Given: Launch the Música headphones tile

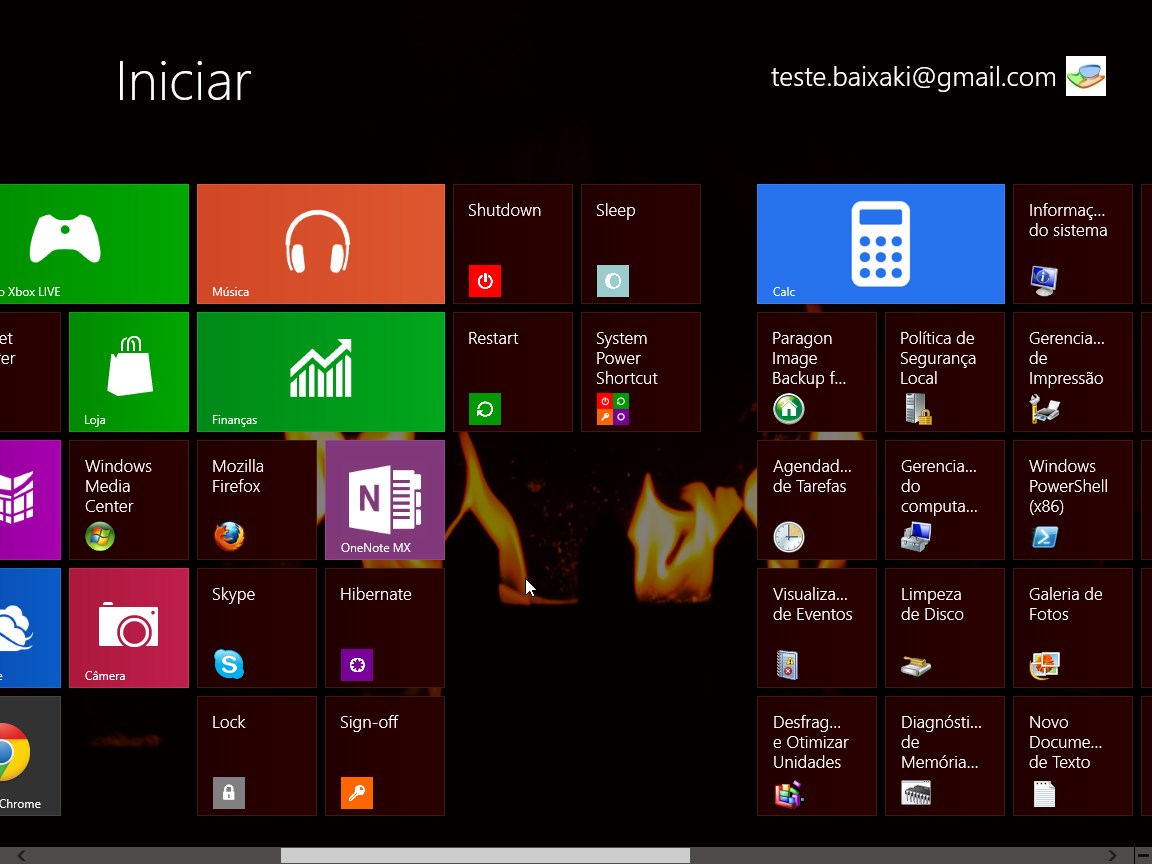Looking at the screenshot, I should click(x=320, y=244).
